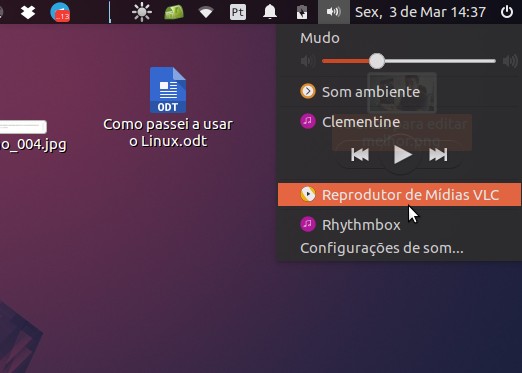Launch Rhythmbox from the sound menu
Viewport: 522px width, 373px height.
(x=399, y=225)
